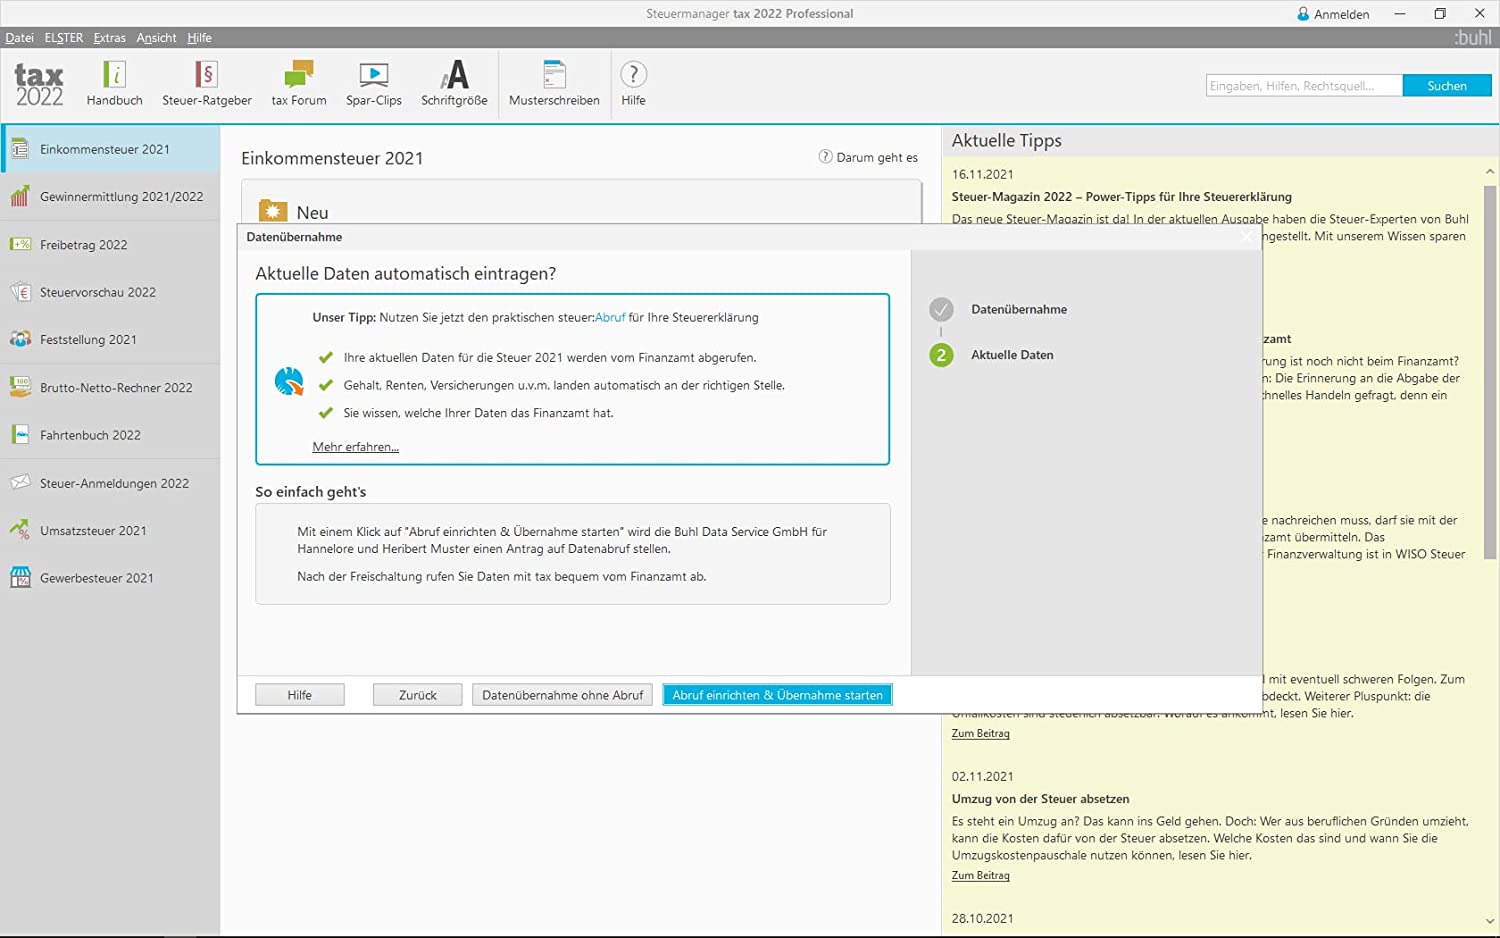Open the Steuer-Ratgeber toolbar icon
1500x938 pixels.
206,75
